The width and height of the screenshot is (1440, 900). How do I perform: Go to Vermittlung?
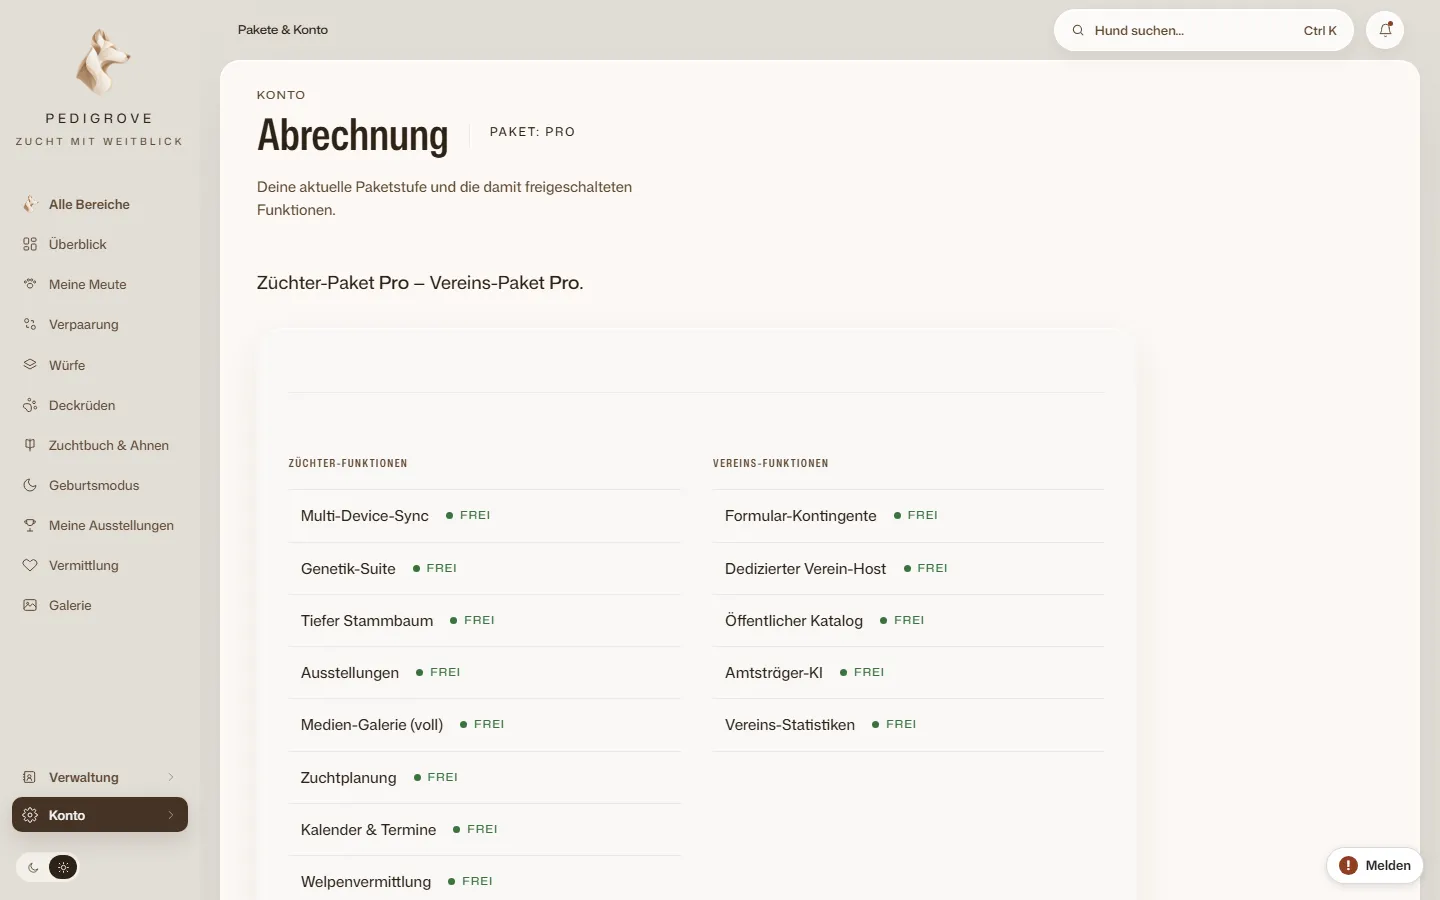pyautogui.click(x=100, y=565)
